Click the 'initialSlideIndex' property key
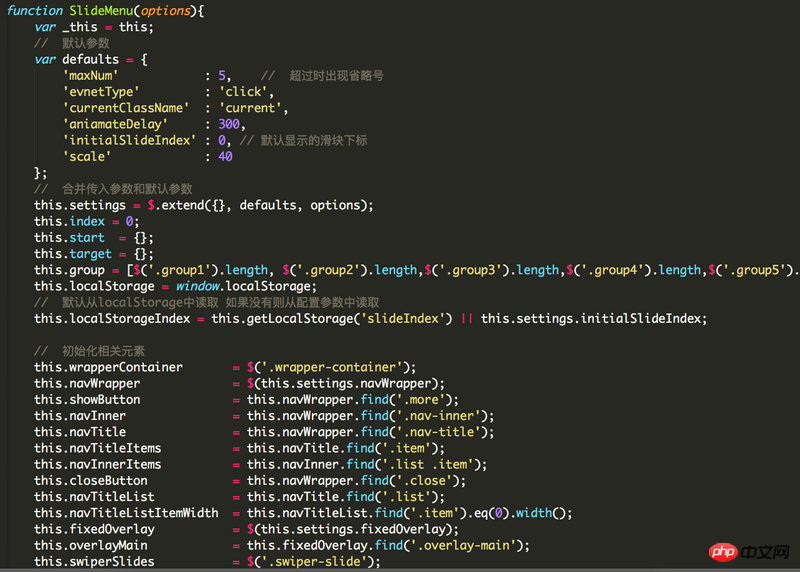The width and height of the screenshot is (800, 572). (129, 140)
